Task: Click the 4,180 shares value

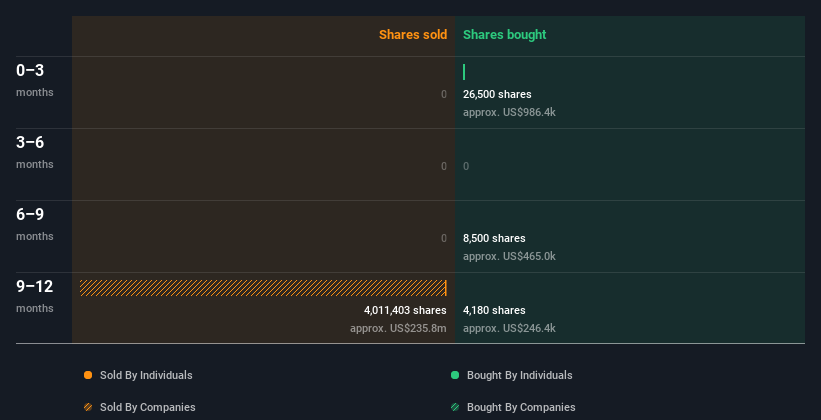Action: (x=494, y=310)
